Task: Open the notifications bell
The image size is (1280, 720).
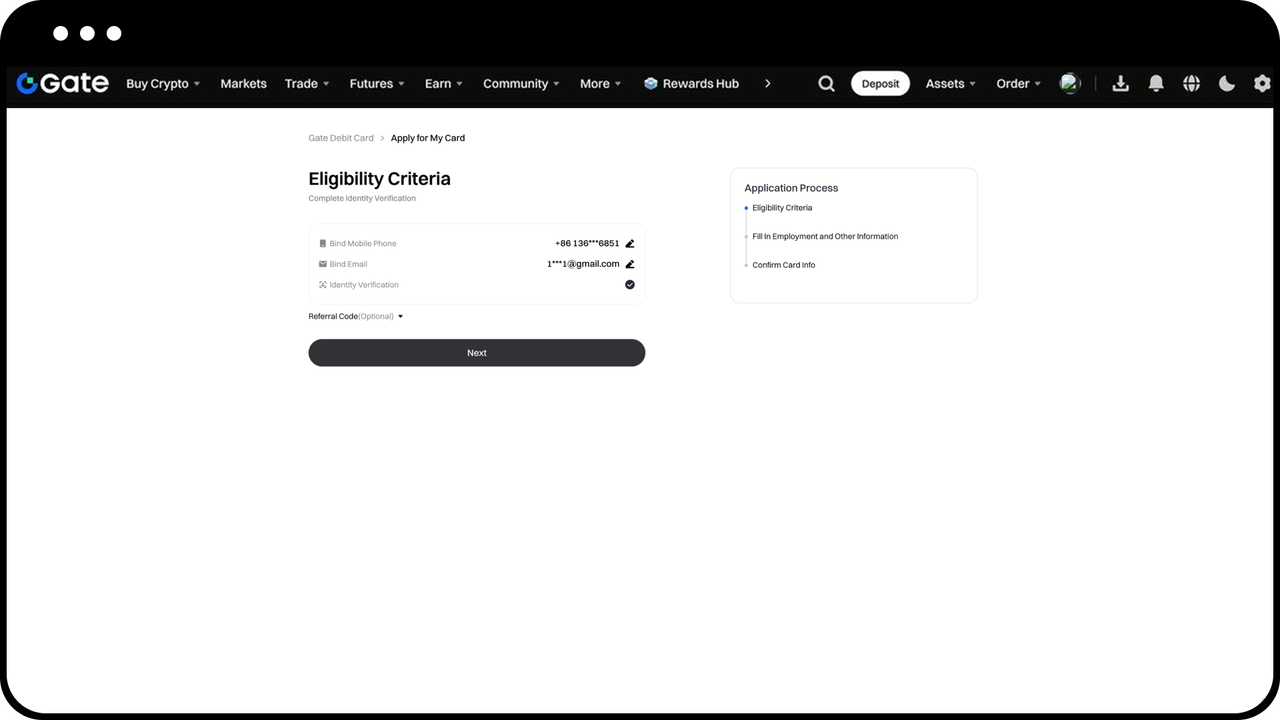Action: tap(1156, 84)
